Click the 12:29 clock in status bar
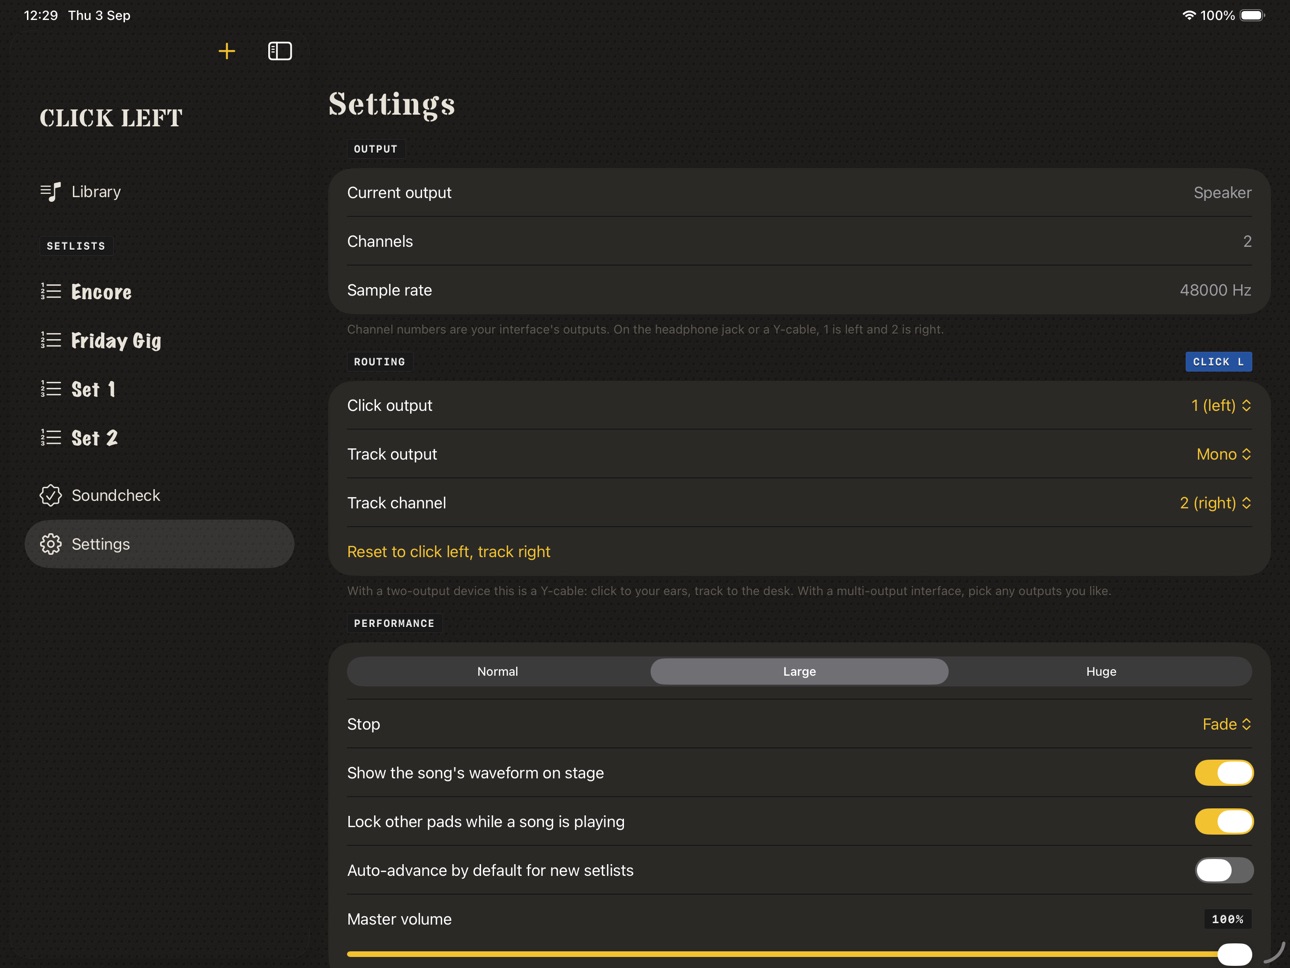Screen dimensions: 1290x968 (x=41, y=15)
